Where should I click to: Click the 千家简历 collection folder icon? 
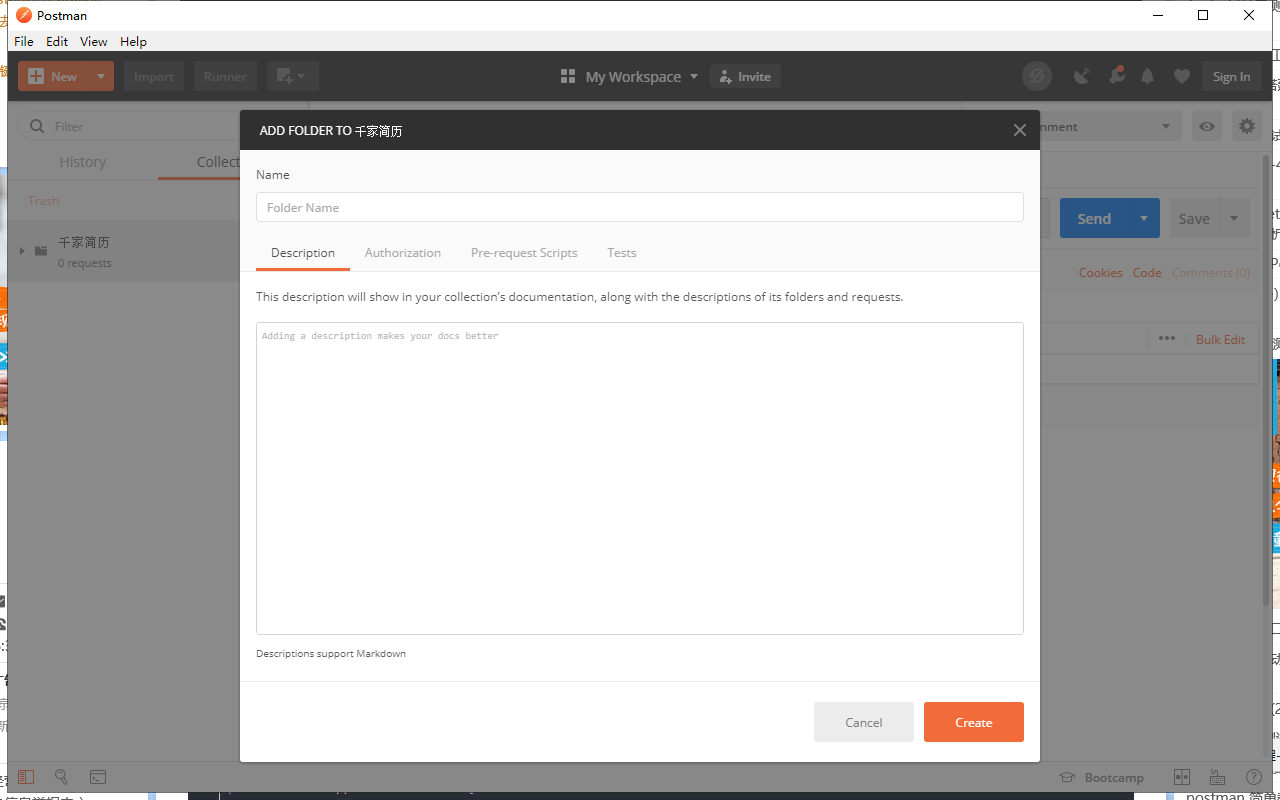(41, 251)
